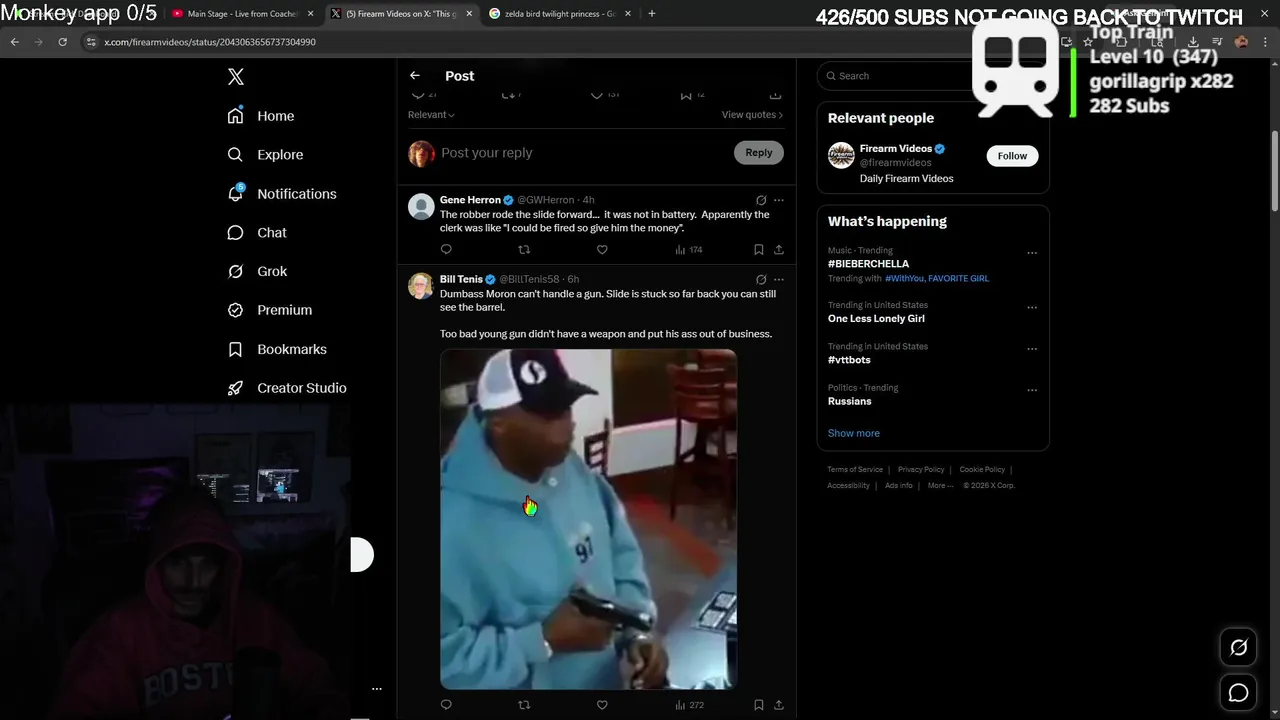Open Notifications in X sidebar
The image size is (1280, 720).
282,194
